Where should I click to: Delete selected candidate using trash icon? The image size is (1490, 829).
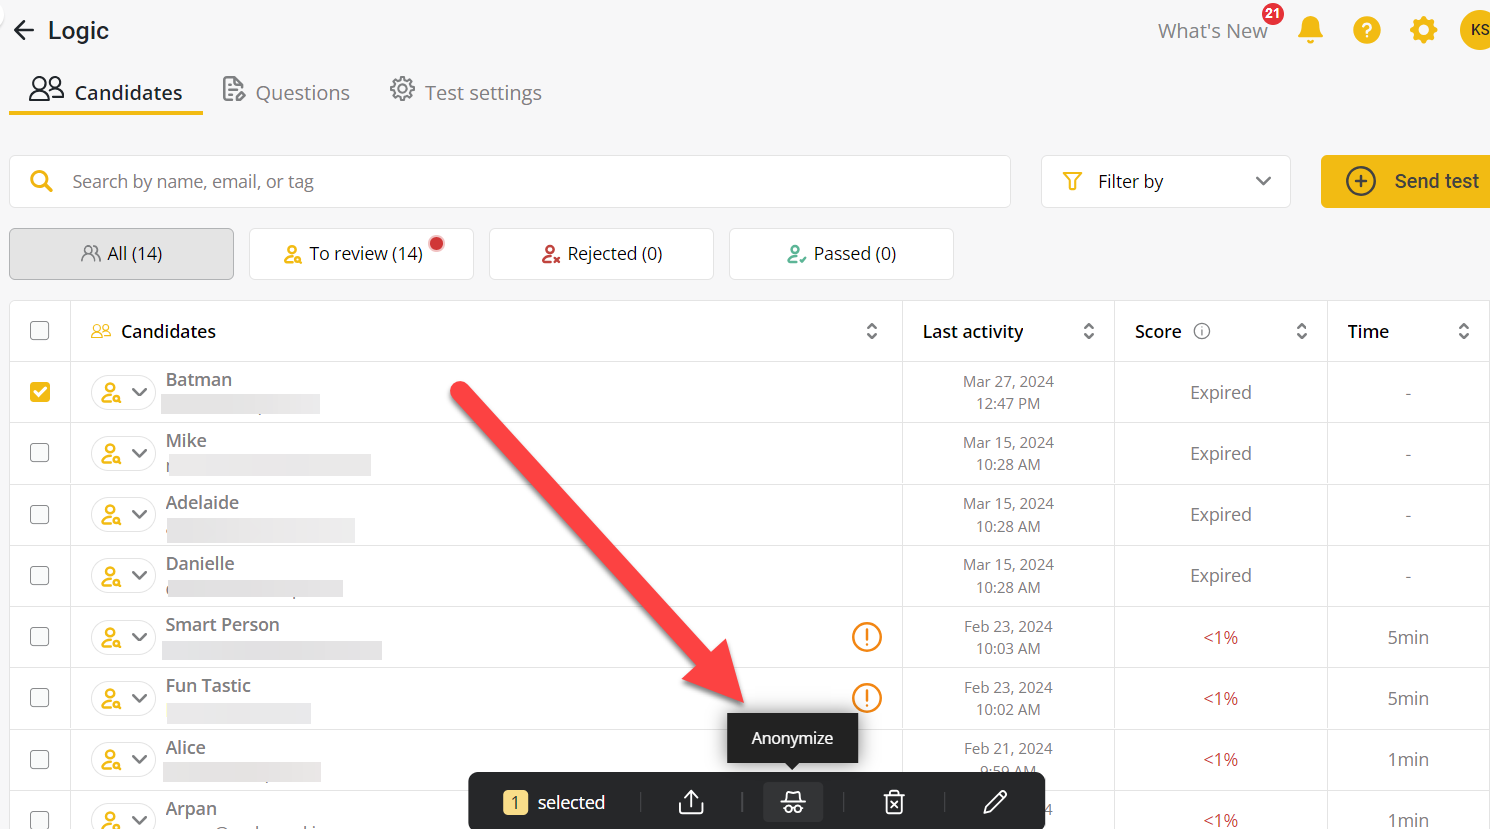(x=894, y=802)
